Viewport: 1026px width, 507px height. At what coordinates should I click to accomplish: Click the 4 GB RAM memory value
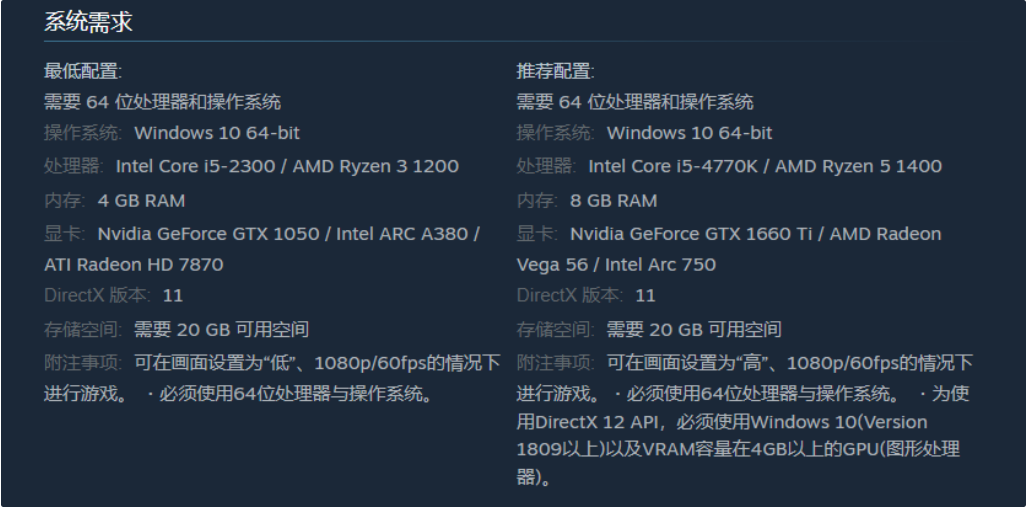141,200
